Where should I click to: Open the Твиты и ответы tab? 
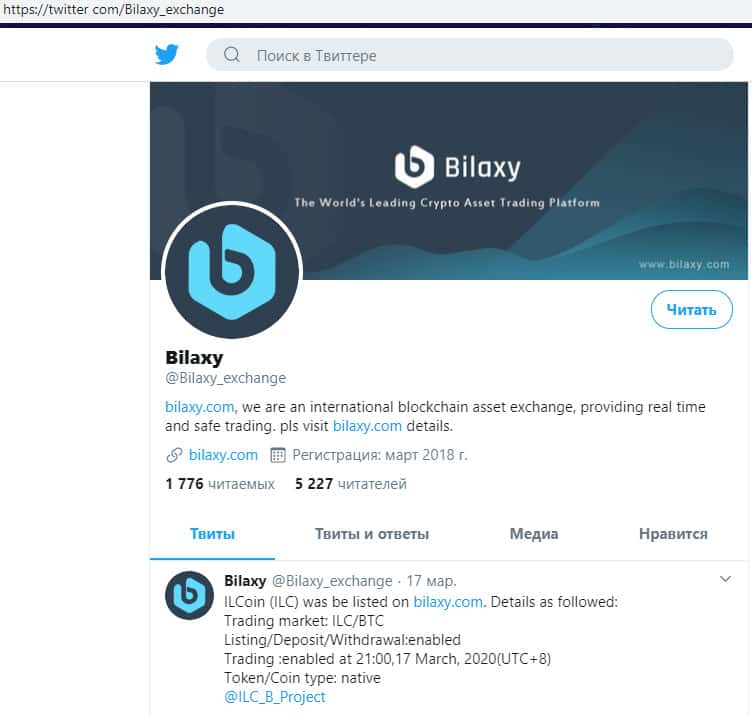click(x=372, y=534)
